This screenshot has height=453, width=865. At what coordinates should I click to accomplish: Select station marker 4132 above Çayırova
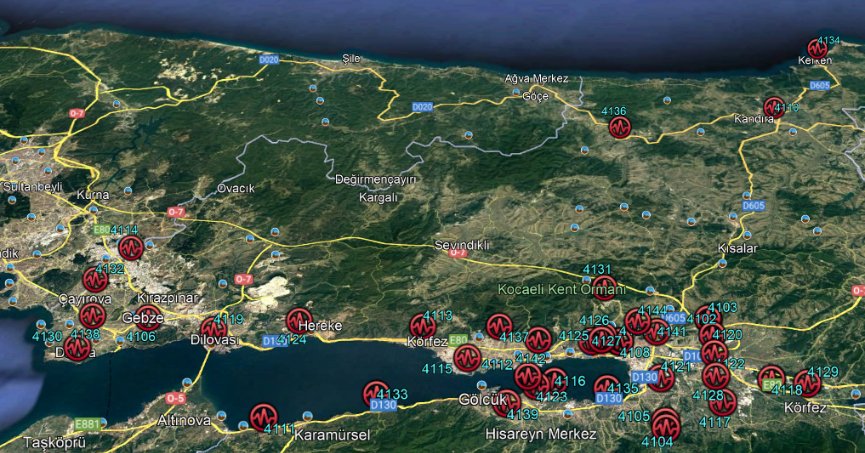click(95, 280)
